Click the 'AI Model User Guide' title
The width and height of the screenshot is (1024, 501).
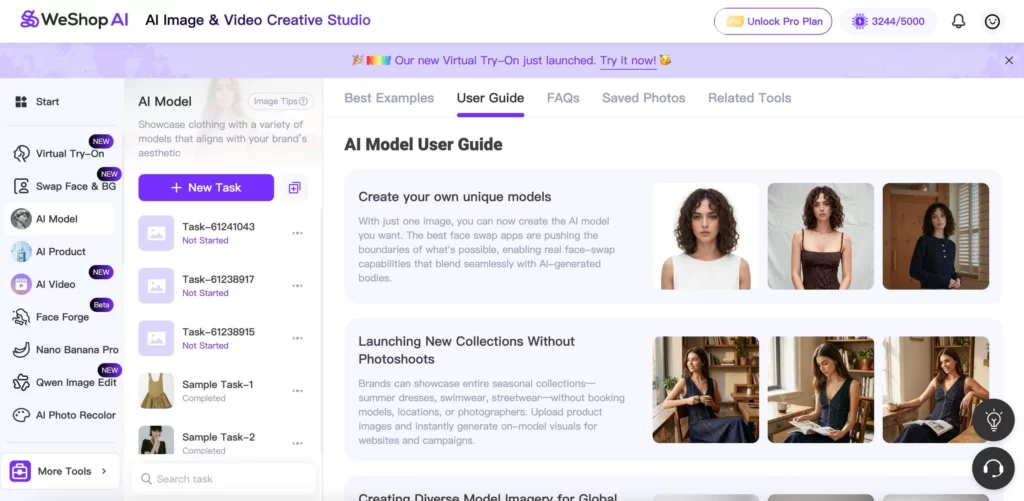pos(423,144)
